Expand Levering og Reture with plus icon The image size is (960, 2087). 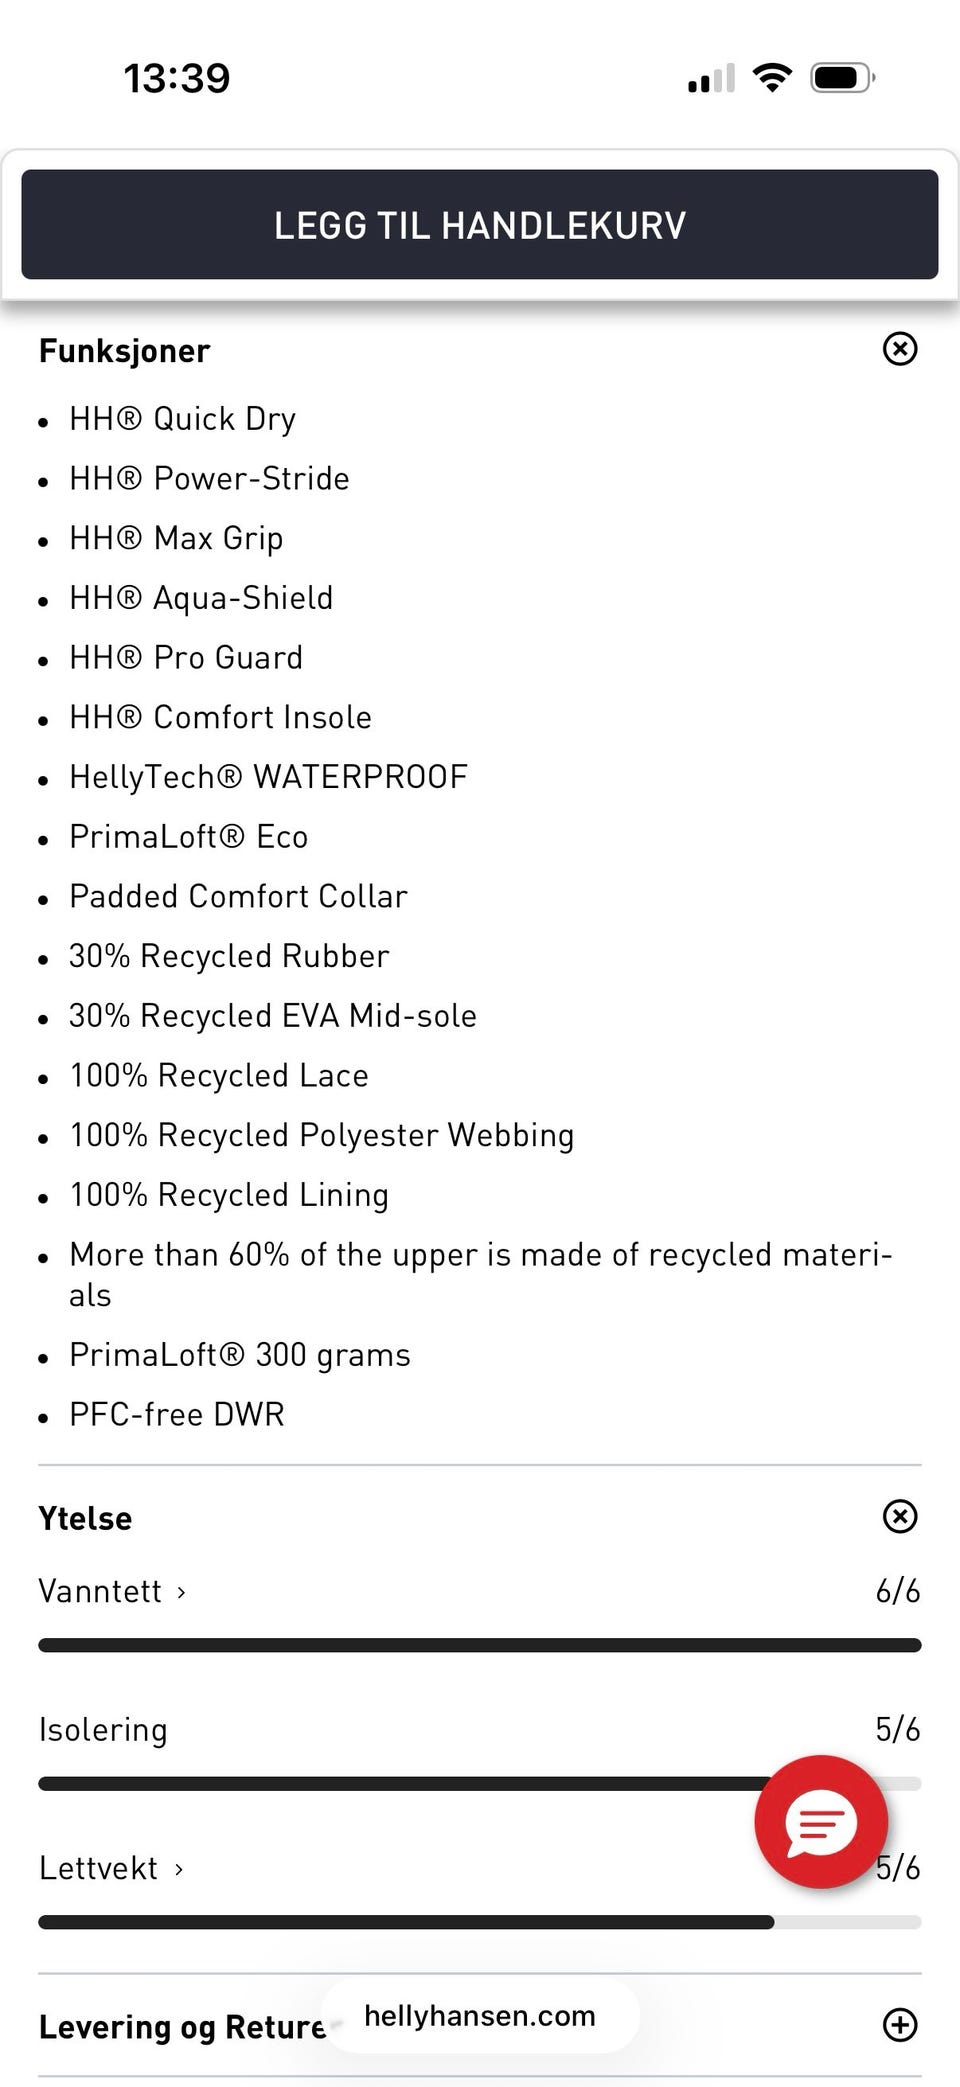point(900,2025)
